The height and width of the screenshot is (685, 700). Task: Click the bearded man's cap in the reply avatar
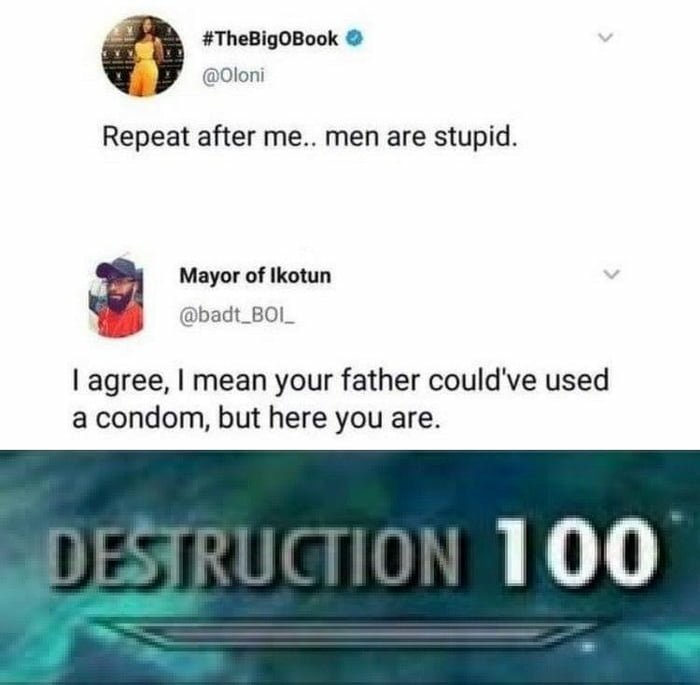pos(118,269)
